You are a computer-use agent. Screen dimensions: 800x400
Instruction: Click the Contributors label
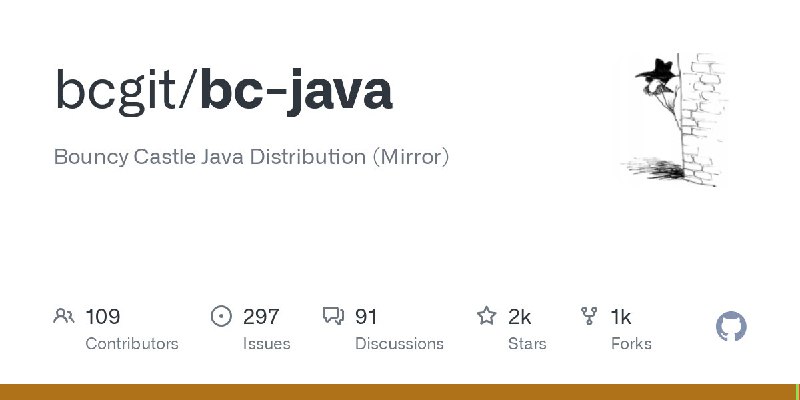(132, 343)
